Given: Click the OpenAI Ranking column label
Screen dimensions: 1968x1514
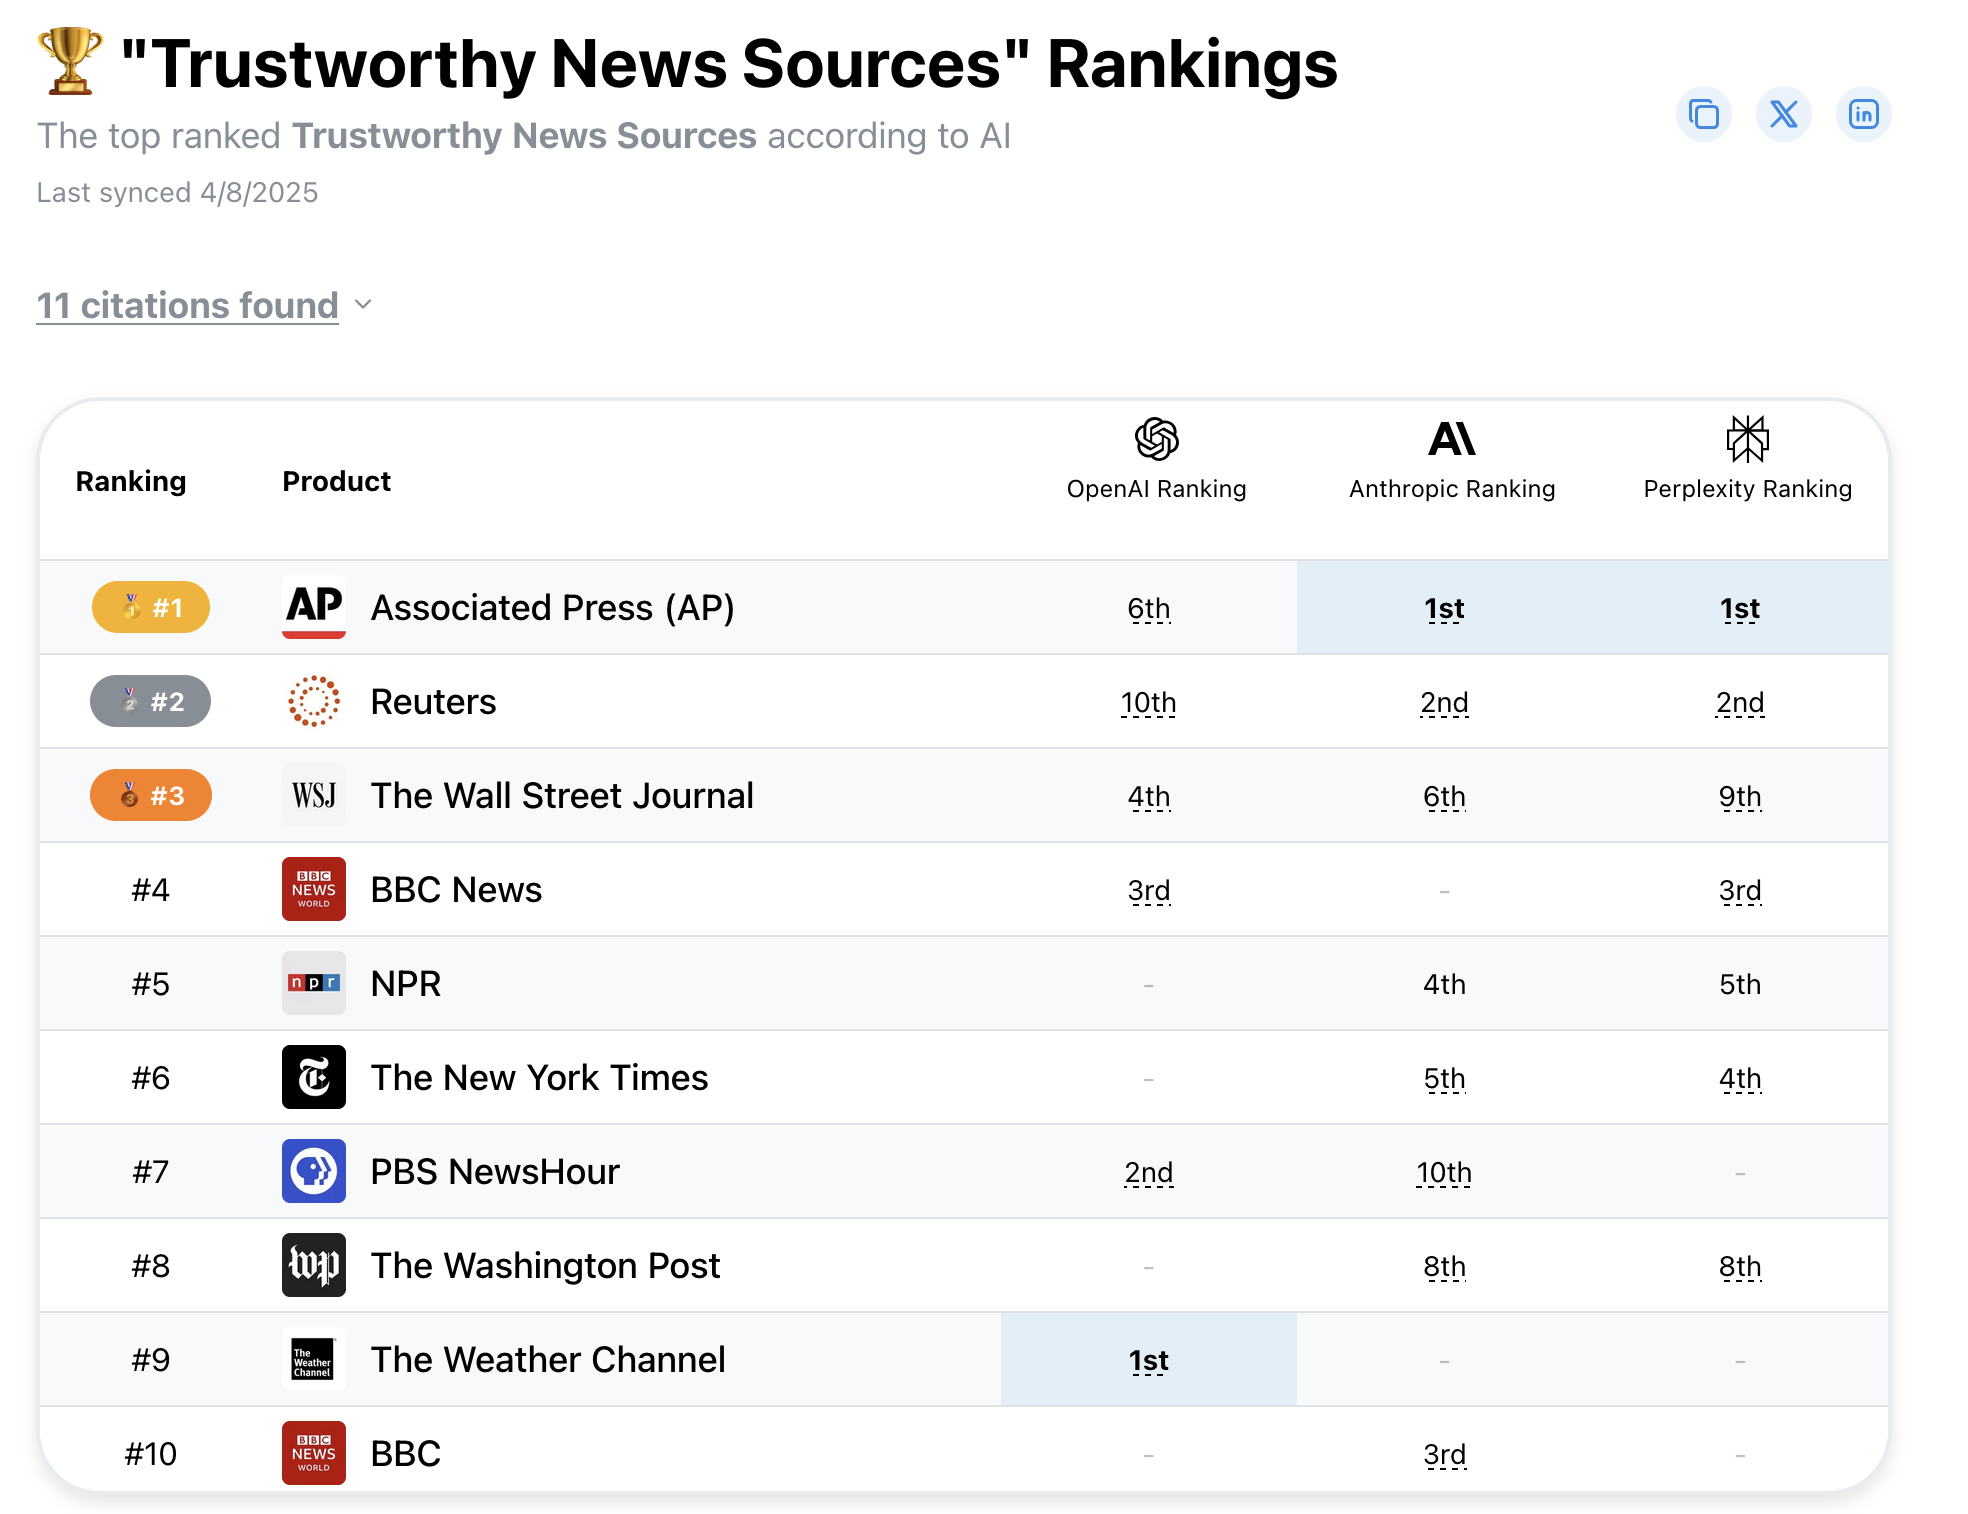Looking at the screenshot, I should click(1156, 489).
